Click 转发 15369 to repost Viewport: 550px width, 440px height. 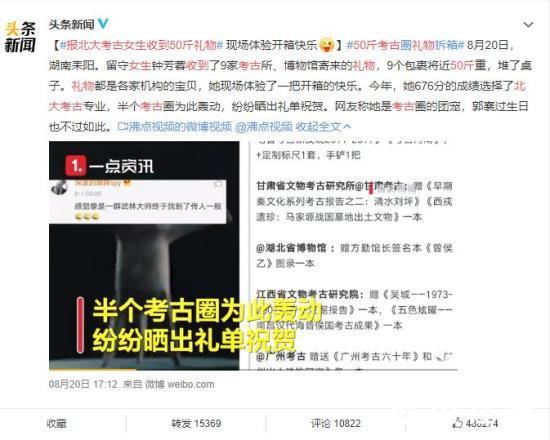(x=196, y=424)
